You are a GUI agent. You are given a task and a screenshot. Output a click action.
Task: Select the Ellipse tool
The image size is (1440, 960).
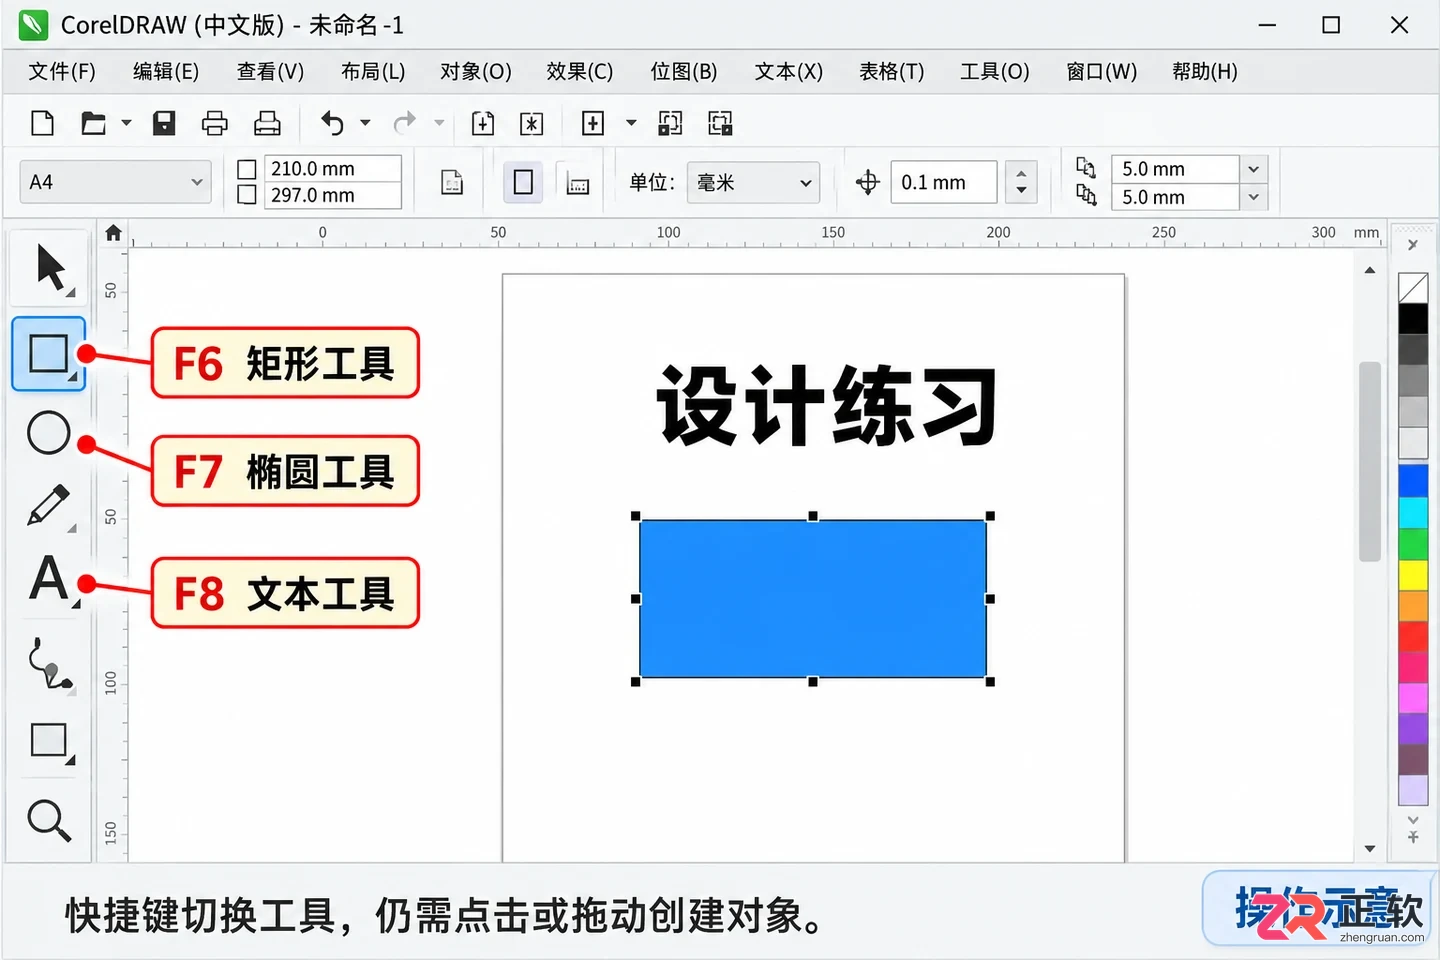click(x=49, y=433)
